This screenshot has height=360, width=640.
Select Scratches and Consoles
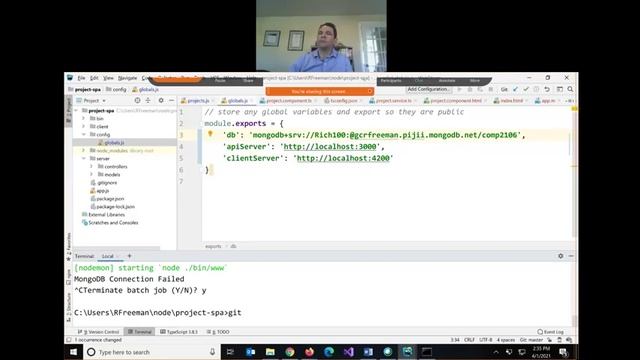113,223
